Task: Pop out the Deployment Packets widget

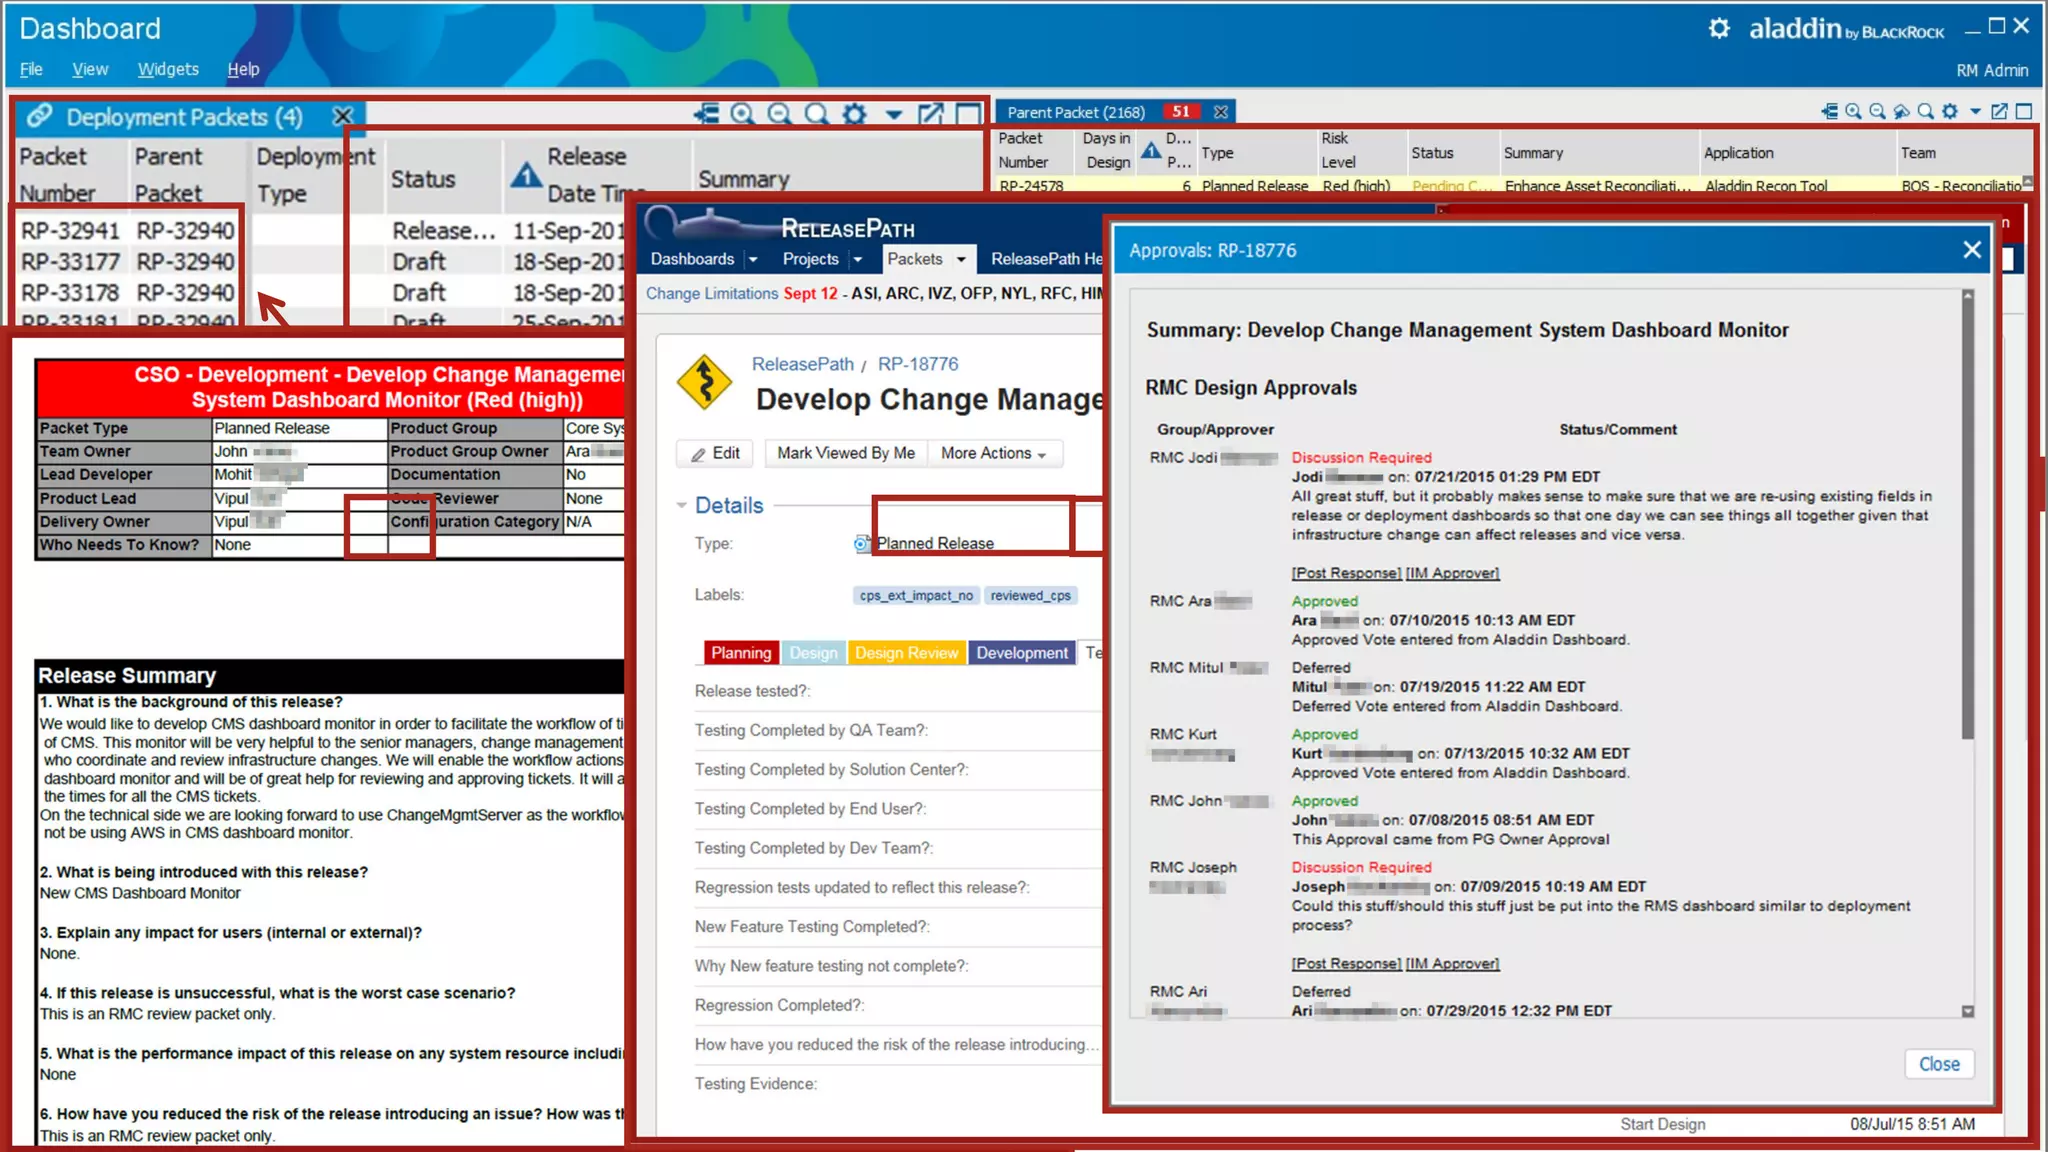Action: [930, 114]
